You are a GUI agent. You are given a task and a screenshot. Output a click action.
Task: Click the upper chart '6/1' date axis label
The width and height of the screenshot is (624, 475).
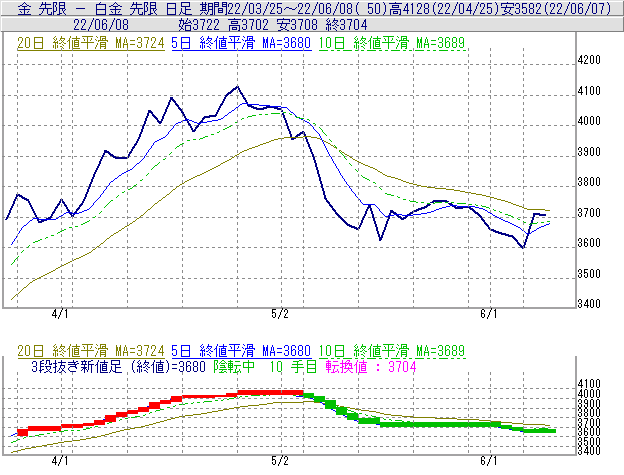click(488, 314)
